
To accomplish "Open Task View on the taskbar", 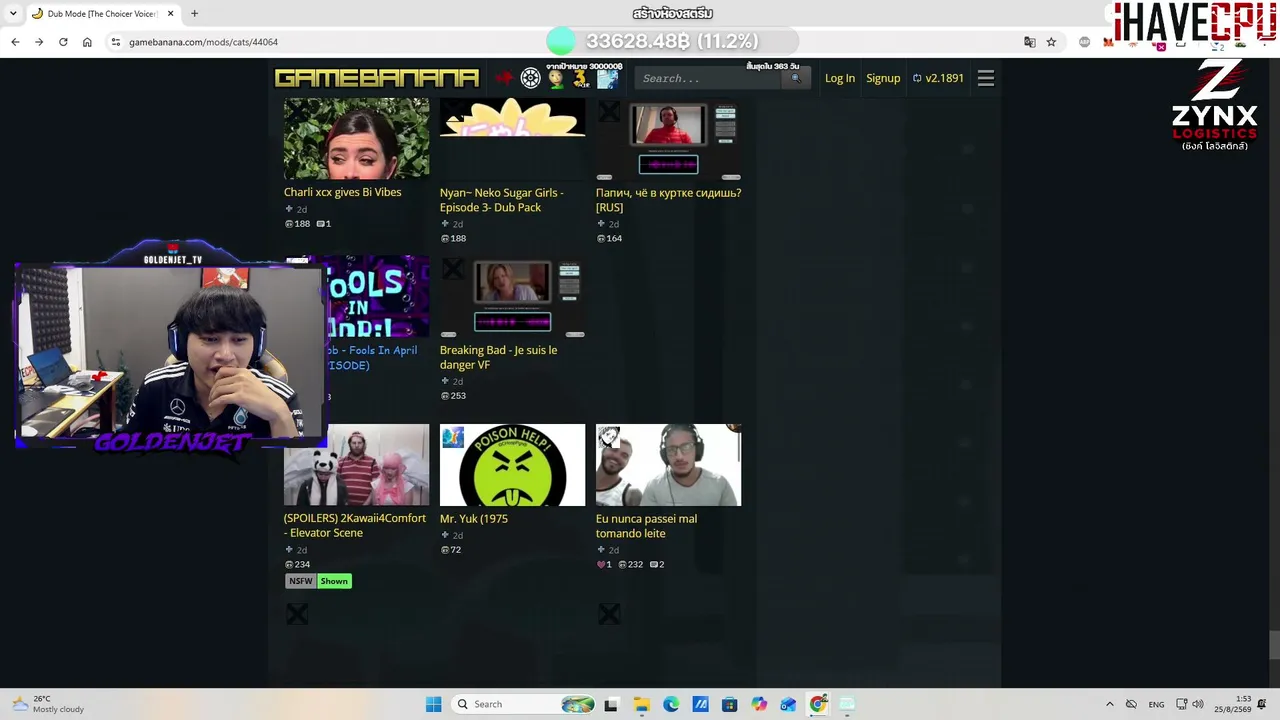I will [611, 704].
